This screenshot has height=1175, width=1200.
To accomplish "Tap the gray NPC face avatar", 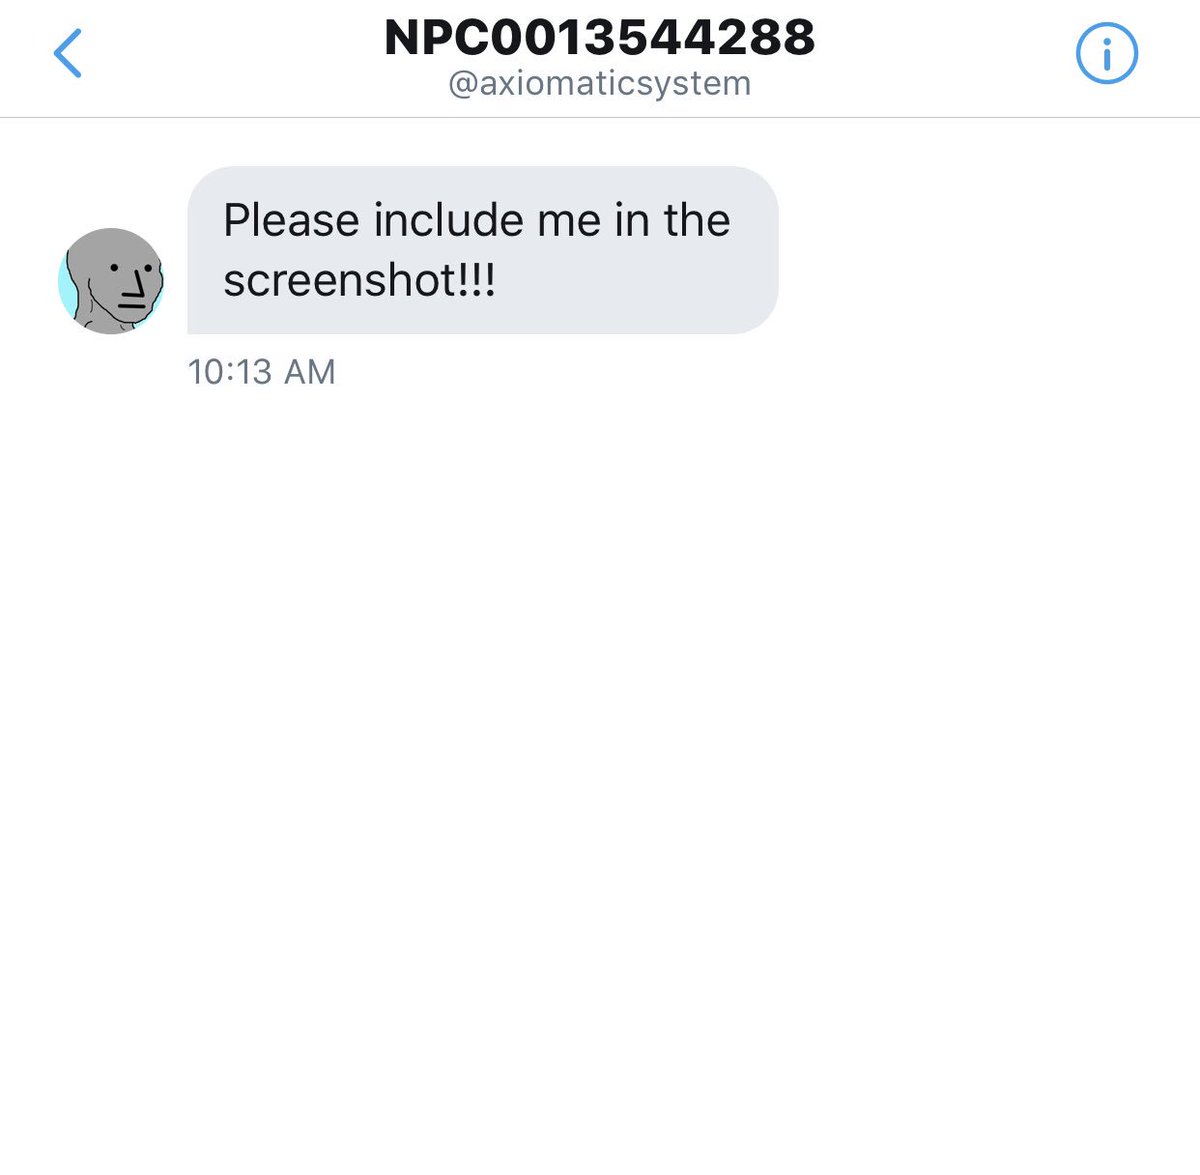I will (111, 281).
